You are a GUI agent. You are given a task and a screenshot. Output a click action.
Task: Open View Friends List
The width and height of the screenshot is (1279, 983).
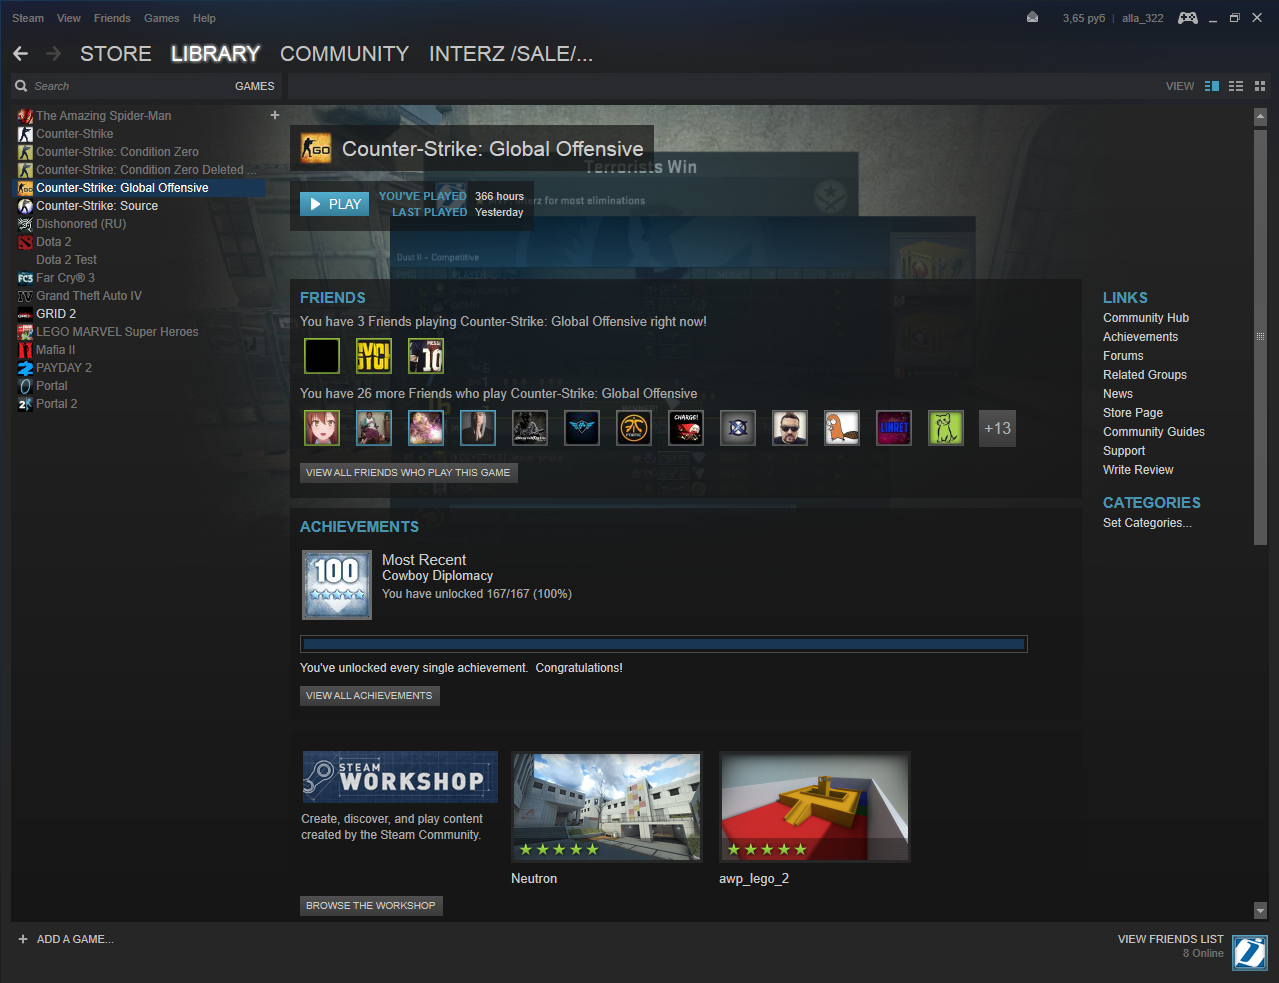[x=1171, y=939]
